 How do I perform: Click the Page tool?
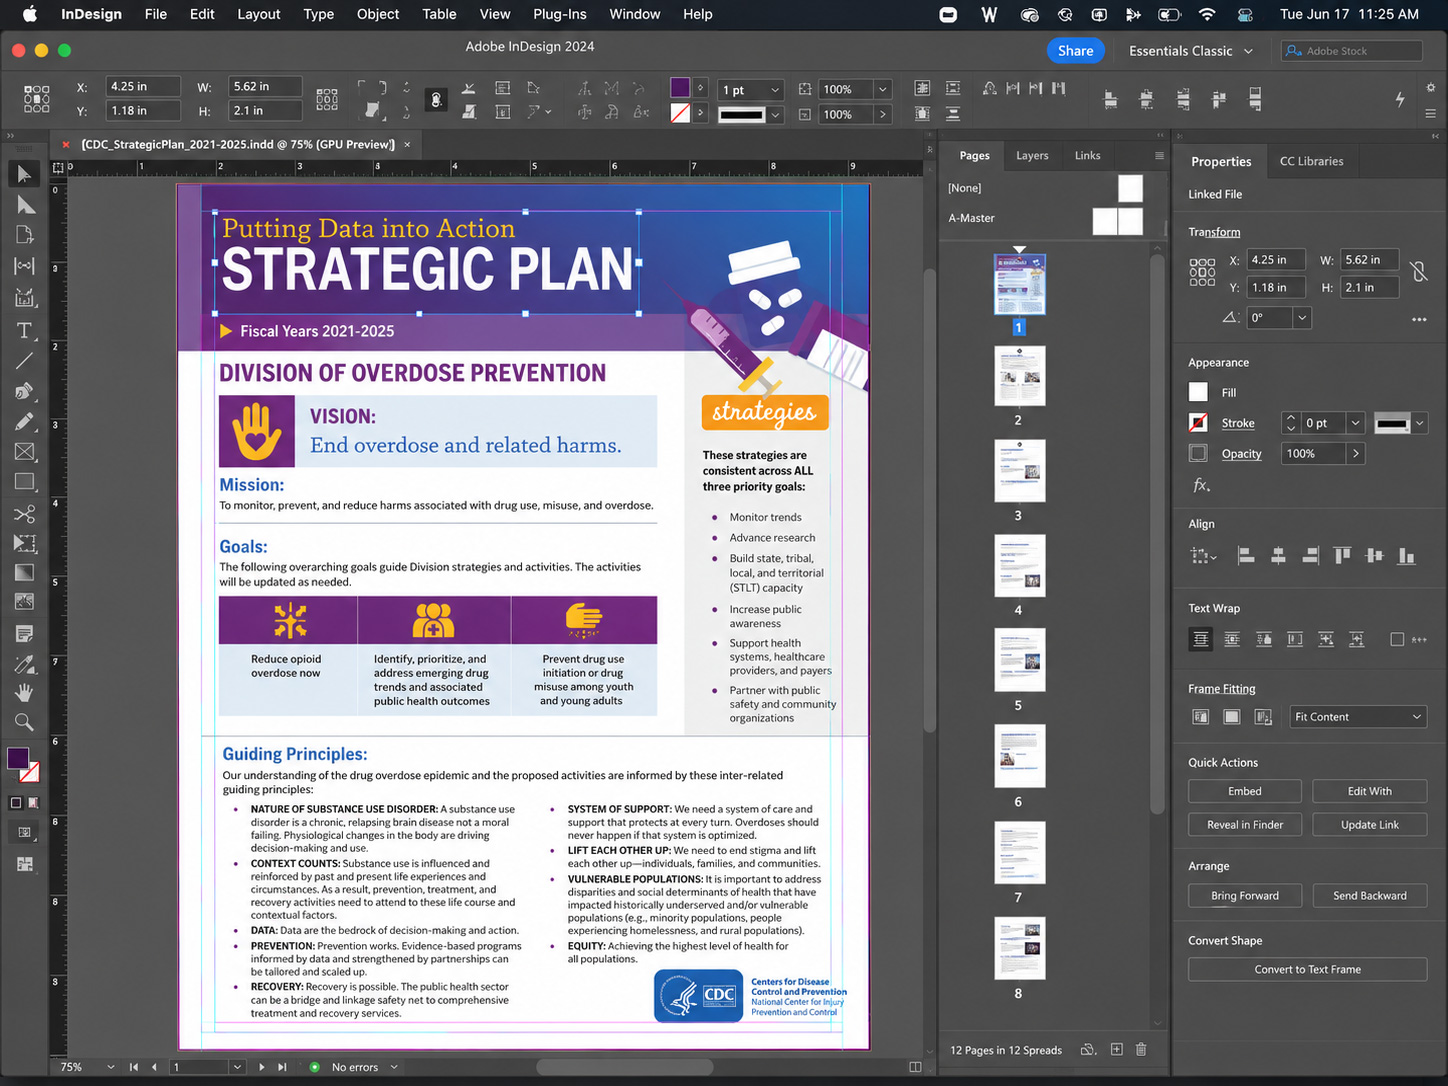pos(25,235)
